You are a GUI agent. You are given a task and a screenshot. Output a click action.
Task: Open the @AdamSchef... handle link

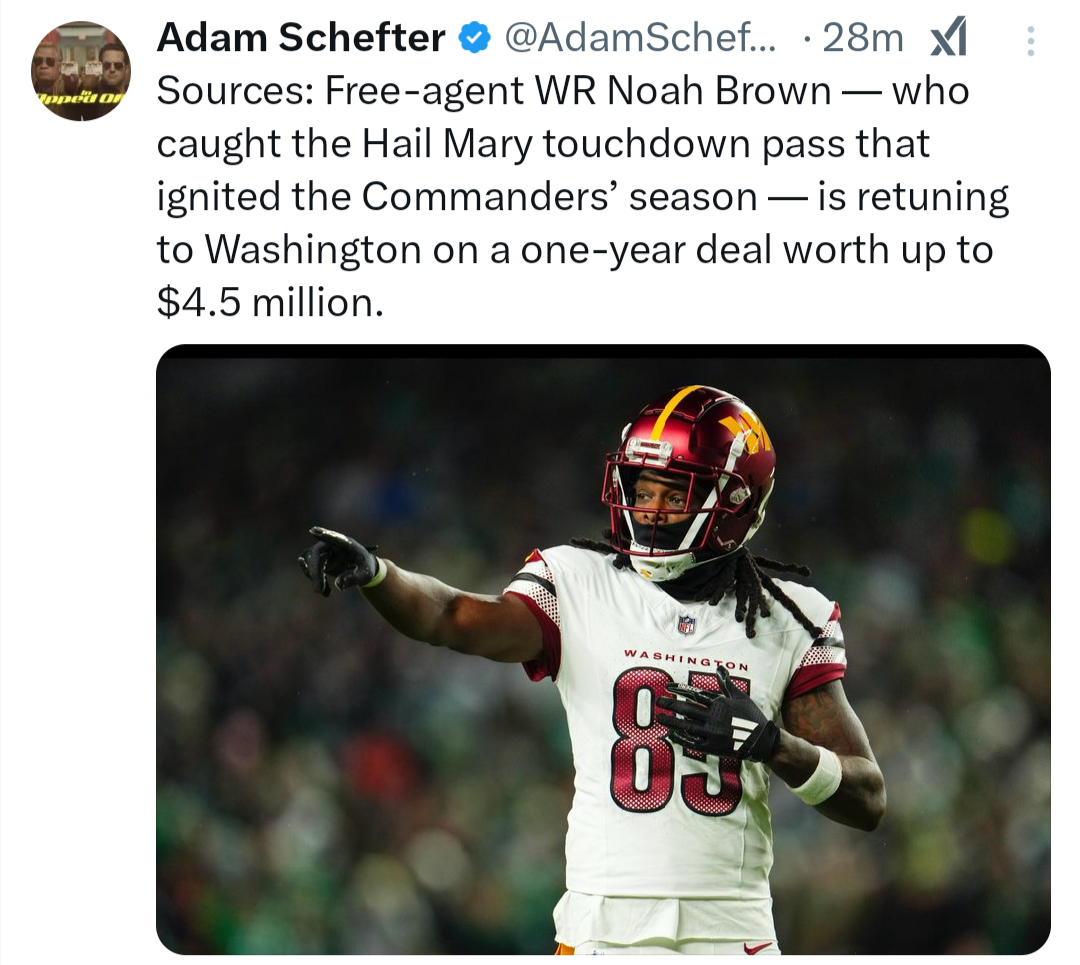pos(641,37)
